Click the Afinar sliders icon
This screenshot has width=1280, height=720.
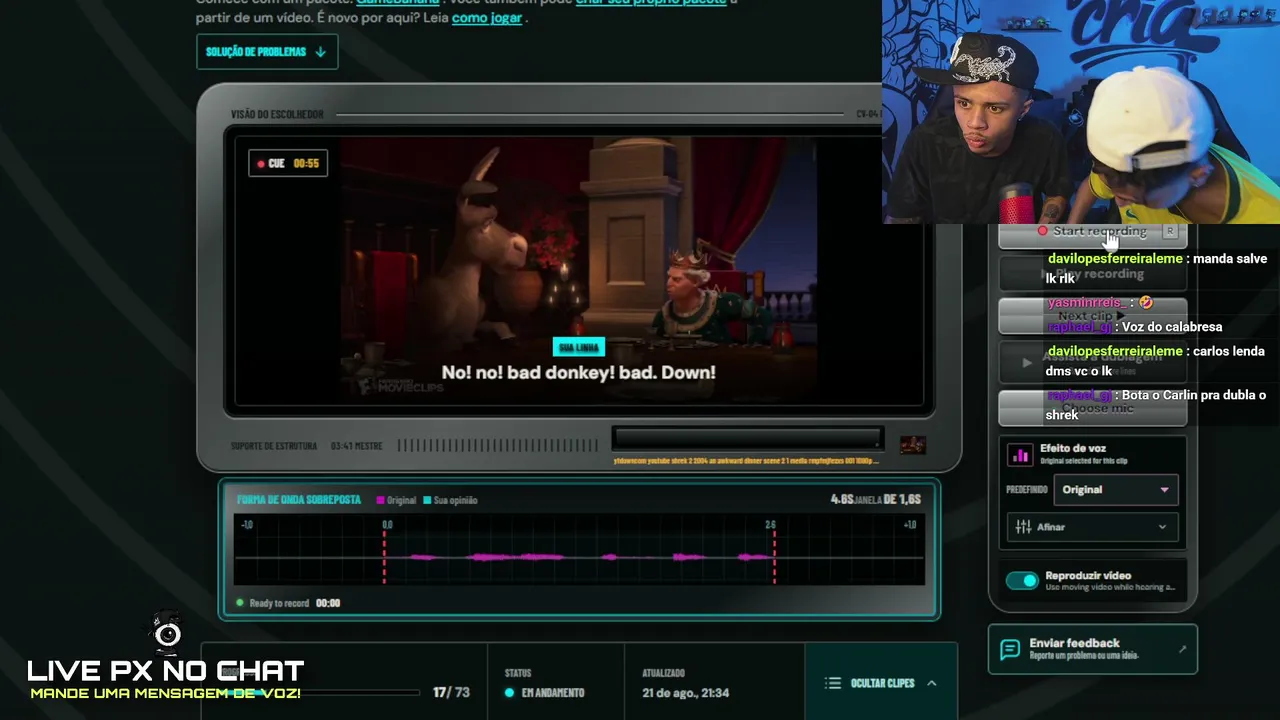click(x=1023, y=527)
